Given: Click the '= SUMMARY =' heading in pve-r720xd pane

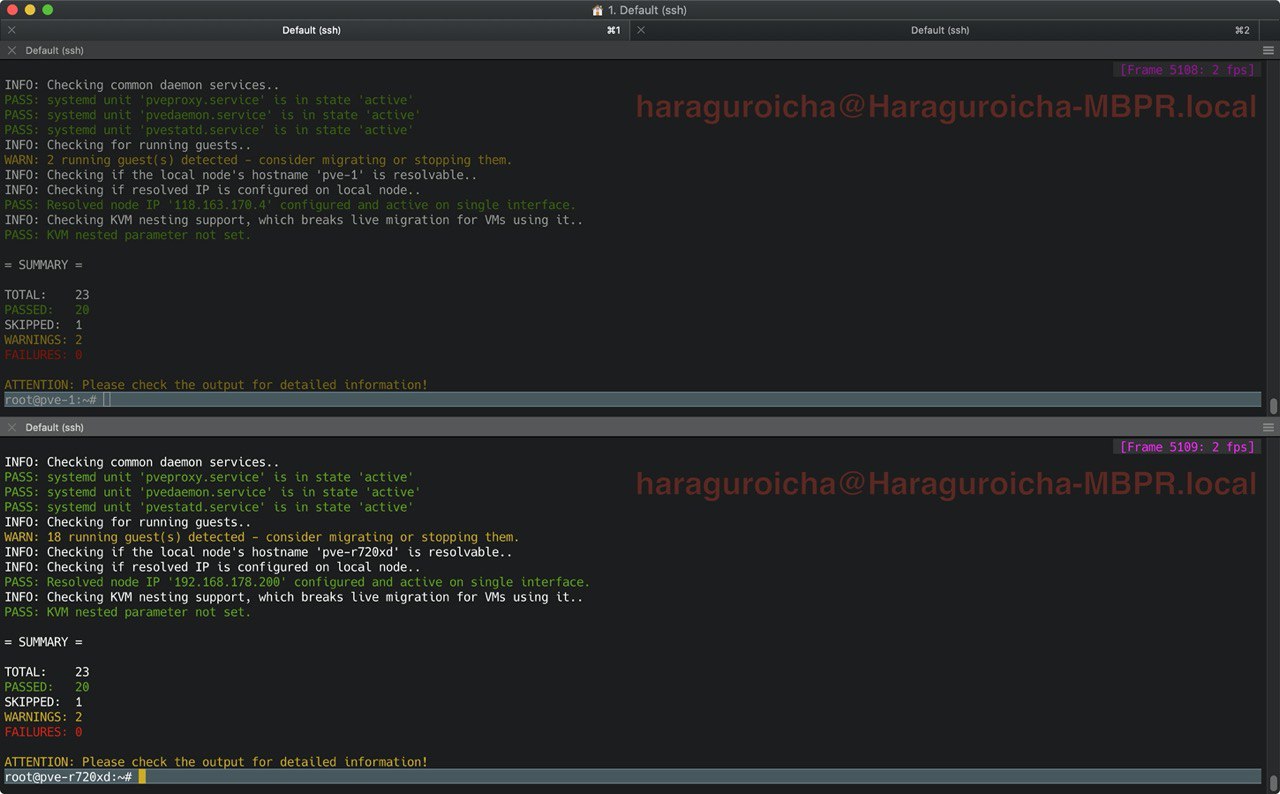Looking at the screenshot, I should (x=44, y=642).
